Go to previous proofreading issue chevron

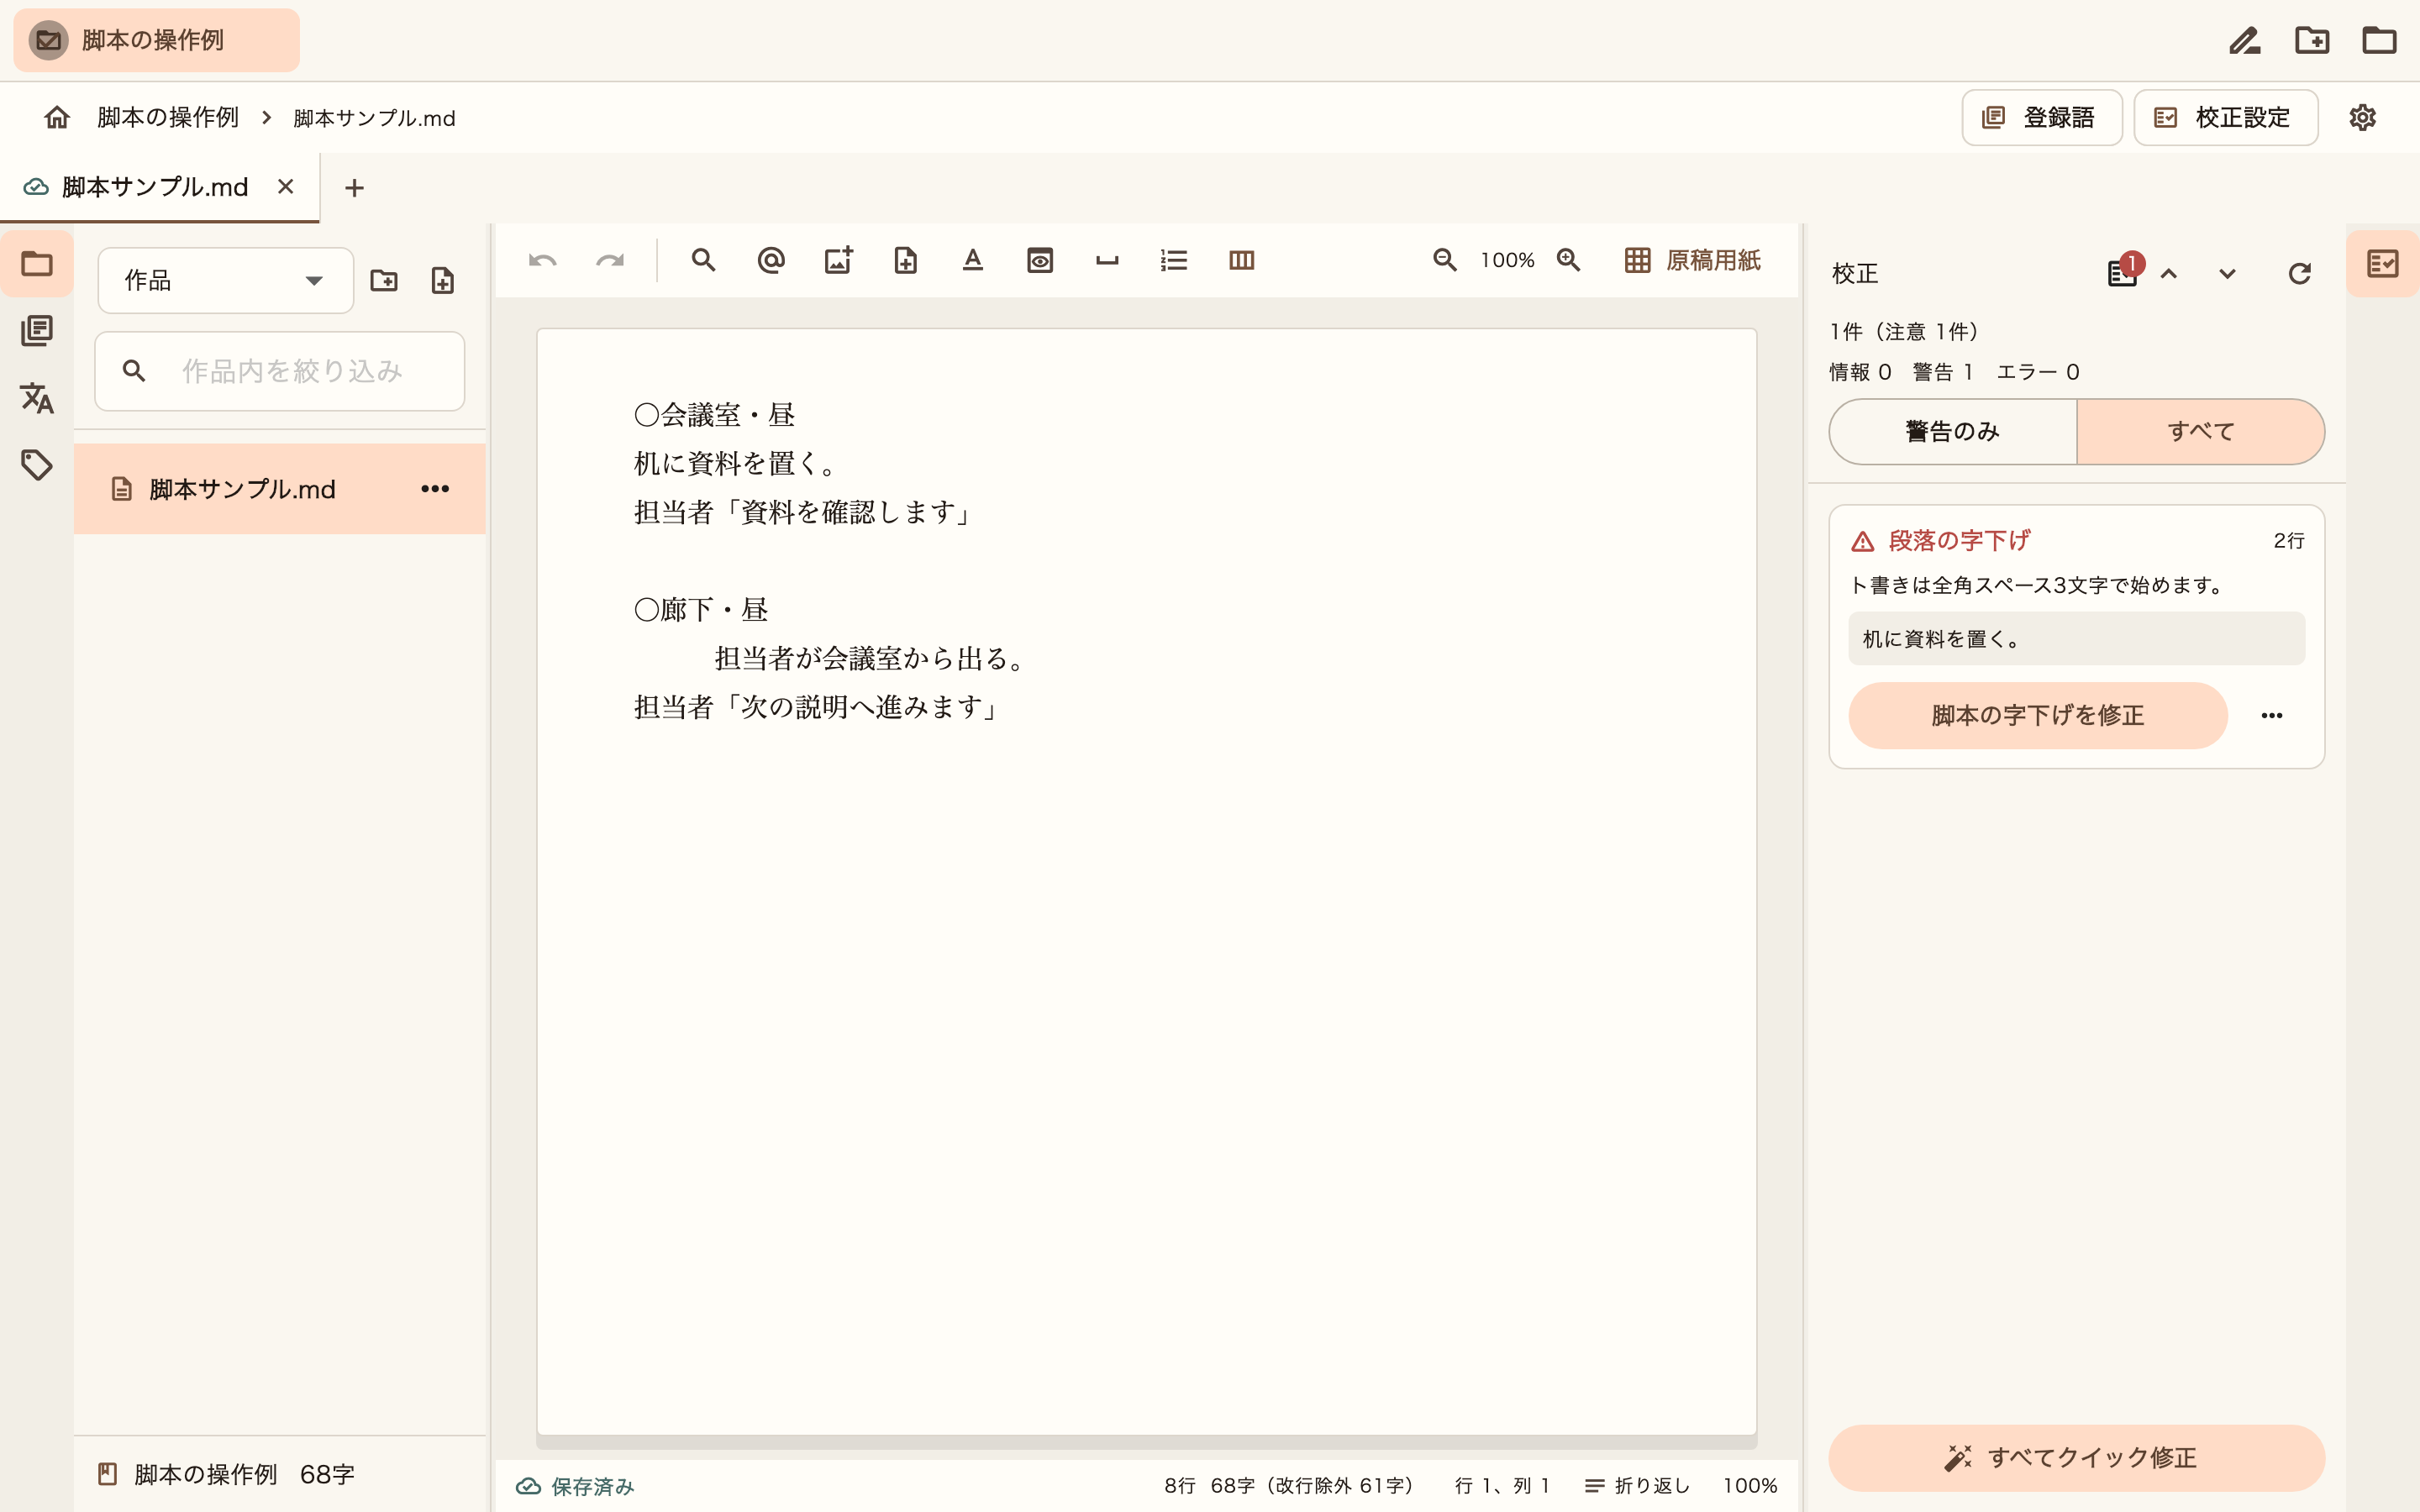coord(2169,274)
